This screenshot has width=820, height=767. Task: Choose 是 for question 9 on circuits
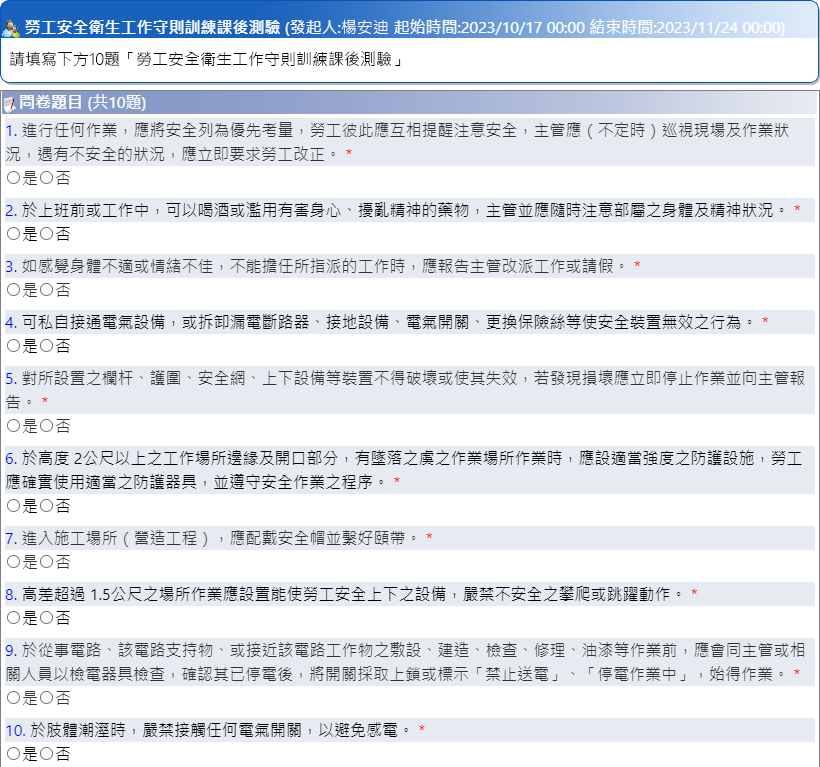point(14,697)
